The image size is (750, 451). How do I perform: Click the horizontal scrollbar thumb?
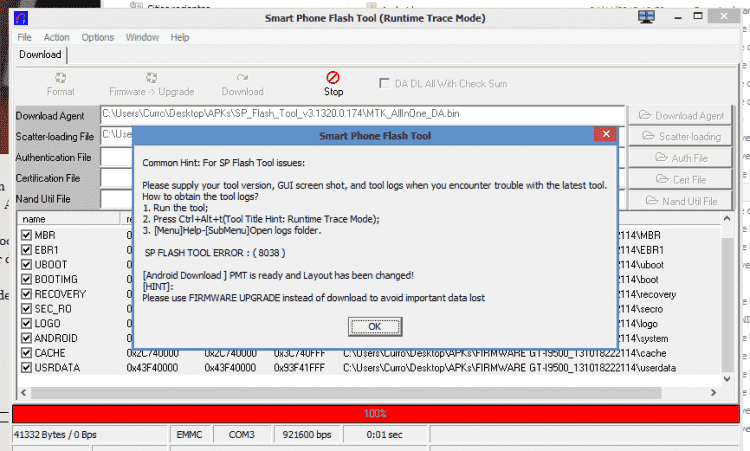coord(346,393)
